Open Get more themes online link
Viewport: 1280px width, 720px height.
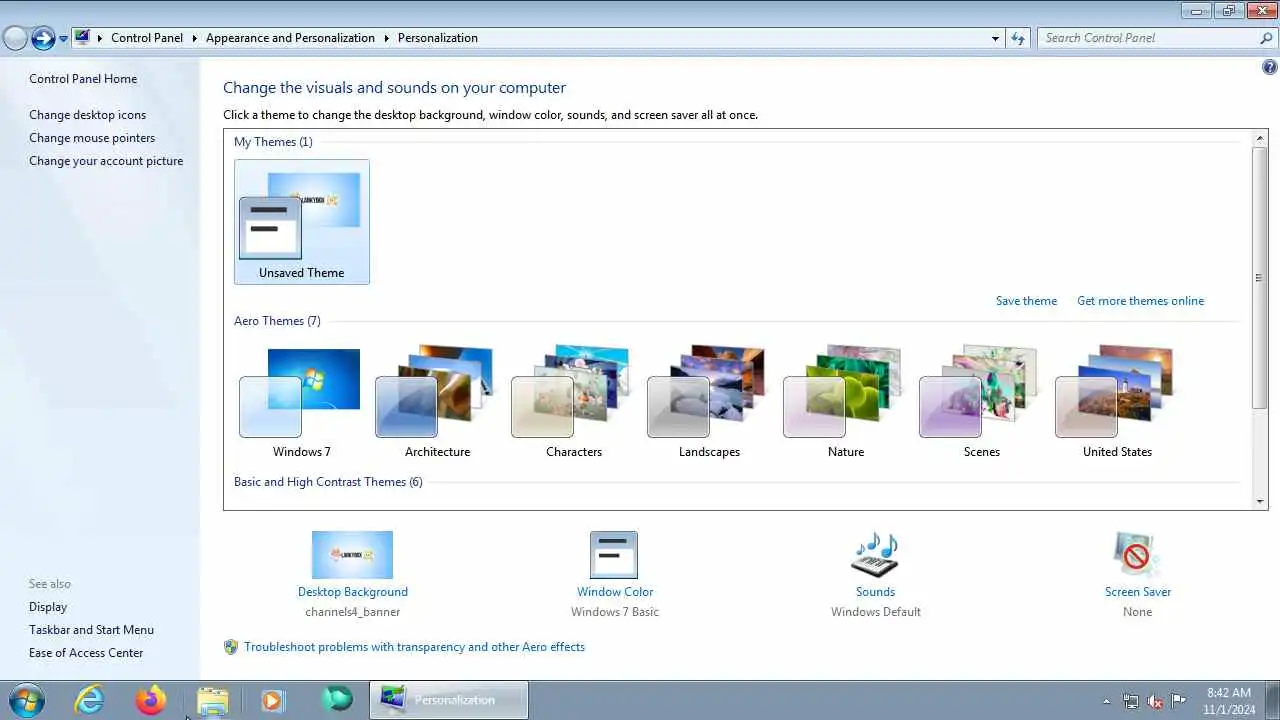(1140, 301)
